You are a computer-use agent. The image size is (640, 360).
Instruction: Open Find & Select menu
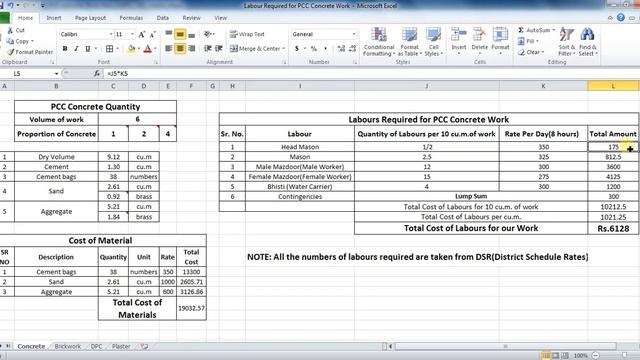[588, 42]
